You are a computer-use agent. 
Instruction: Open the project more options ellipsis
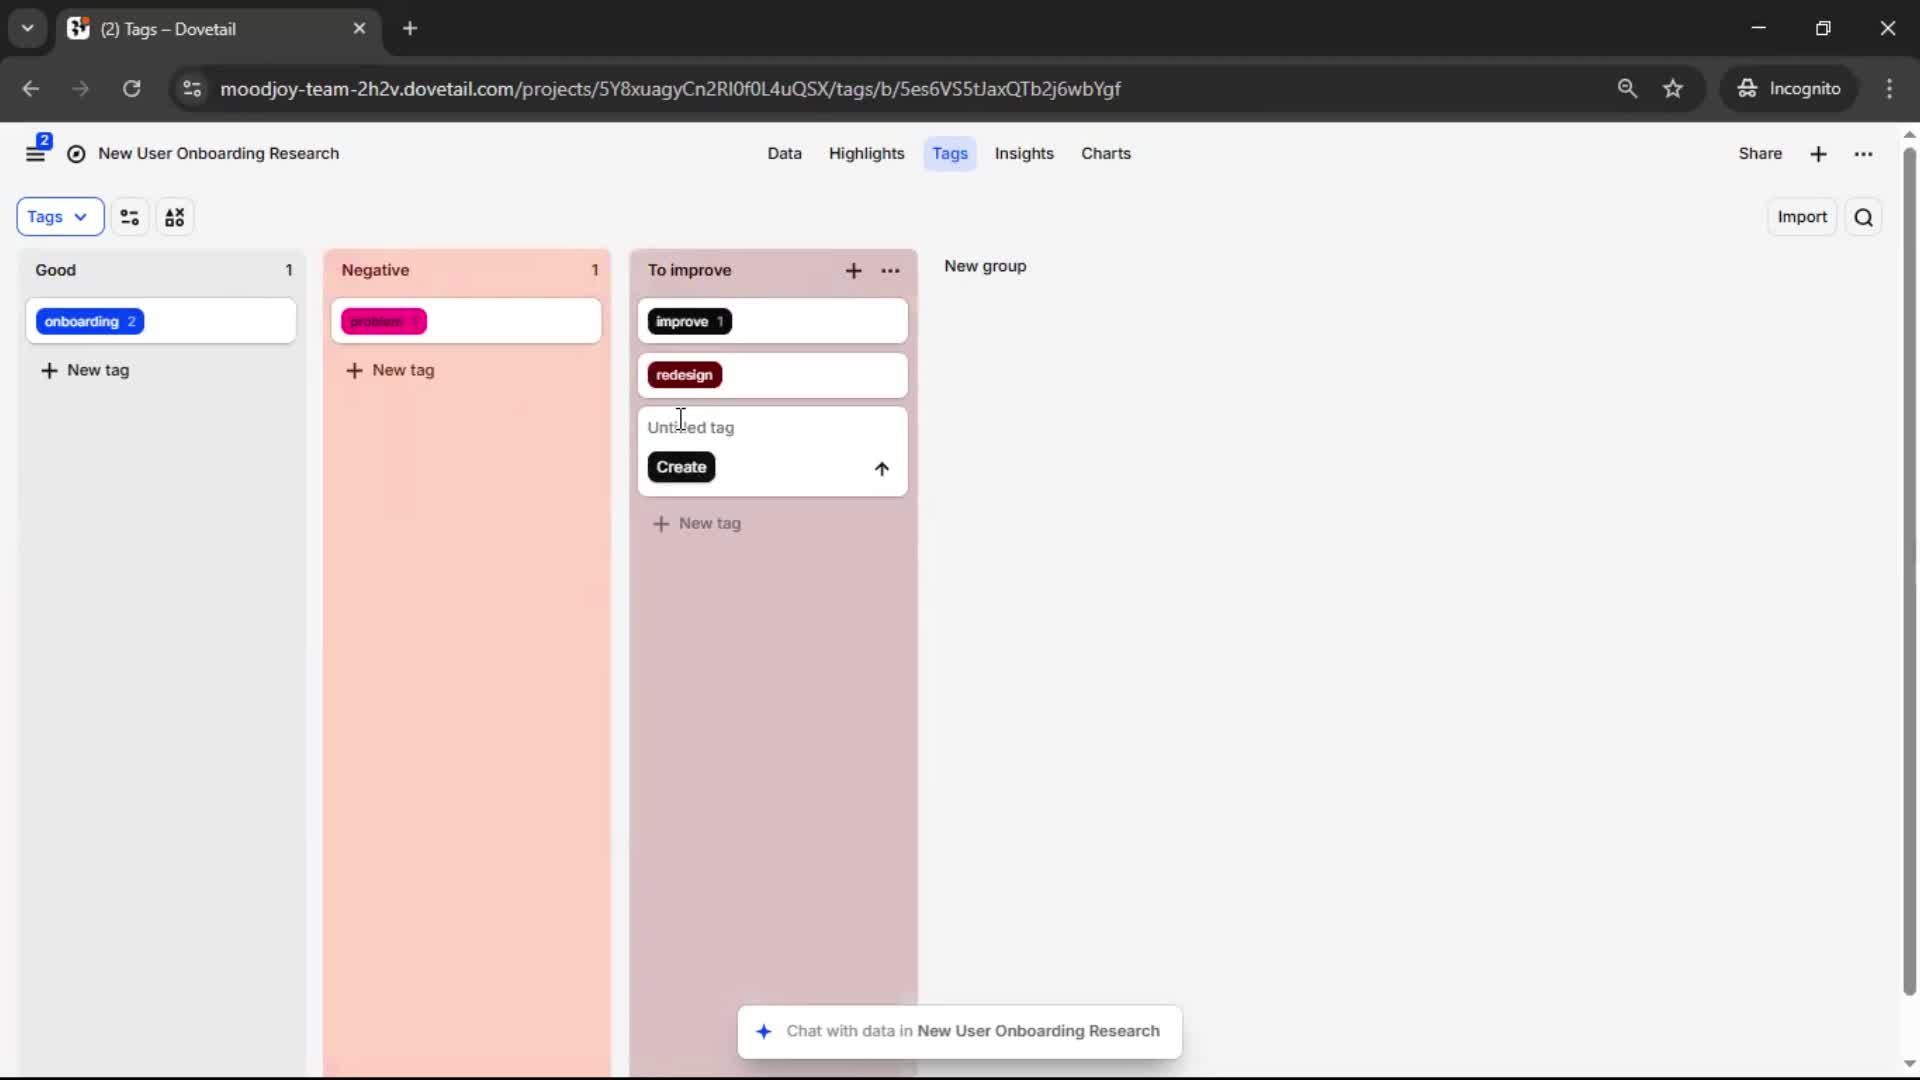[1863, 154]
